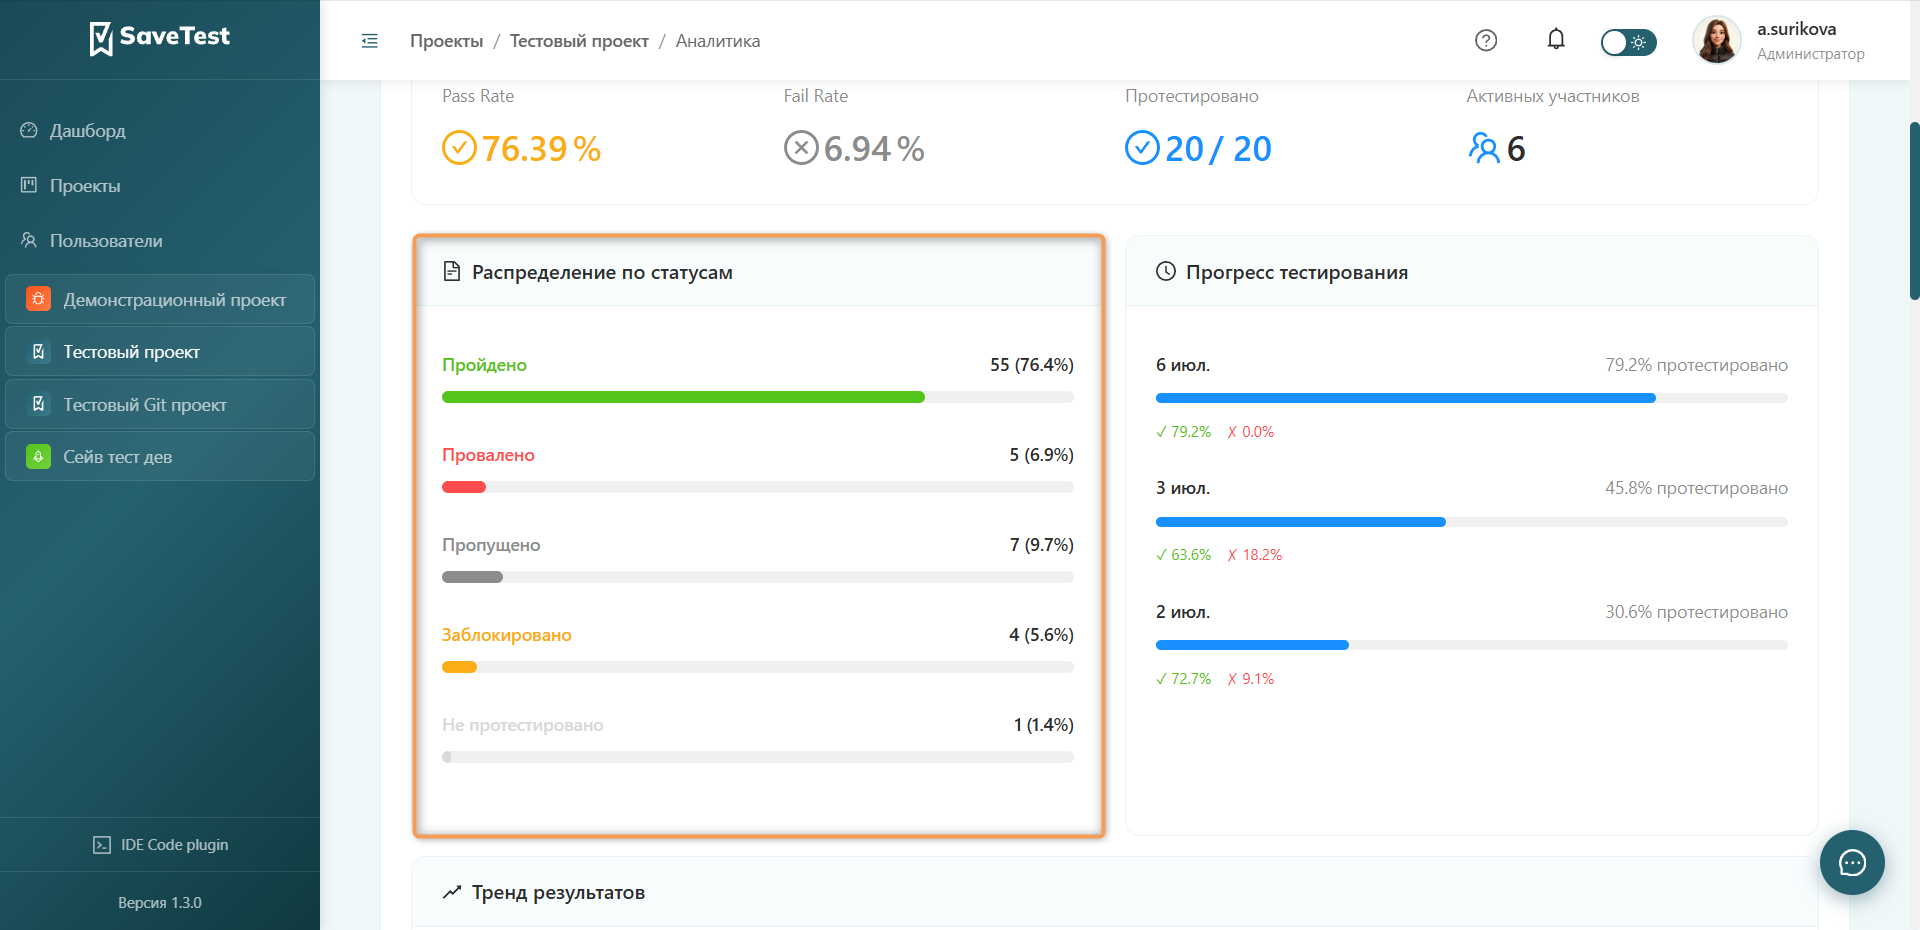
Task: Click the gray Пропущено progress bar
Action: tap(472, 577)
